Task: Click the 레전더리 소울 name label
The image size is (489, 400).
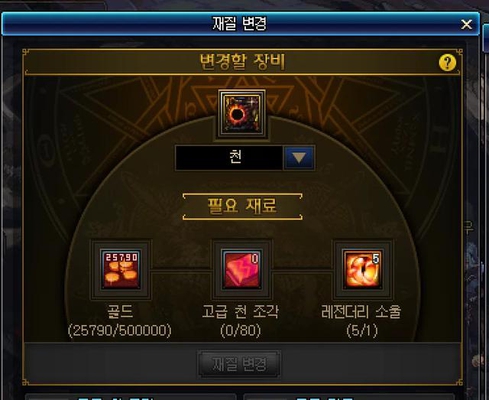Action: click(x=361, y=312)
